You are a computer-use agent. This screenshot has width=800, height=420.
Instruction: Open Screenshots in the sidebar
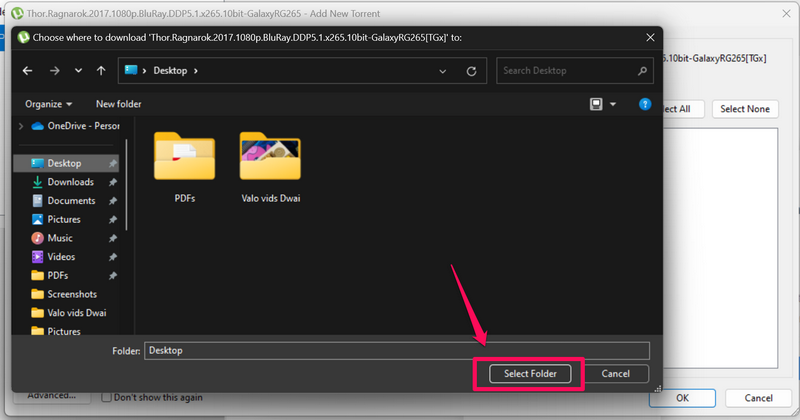66,294
